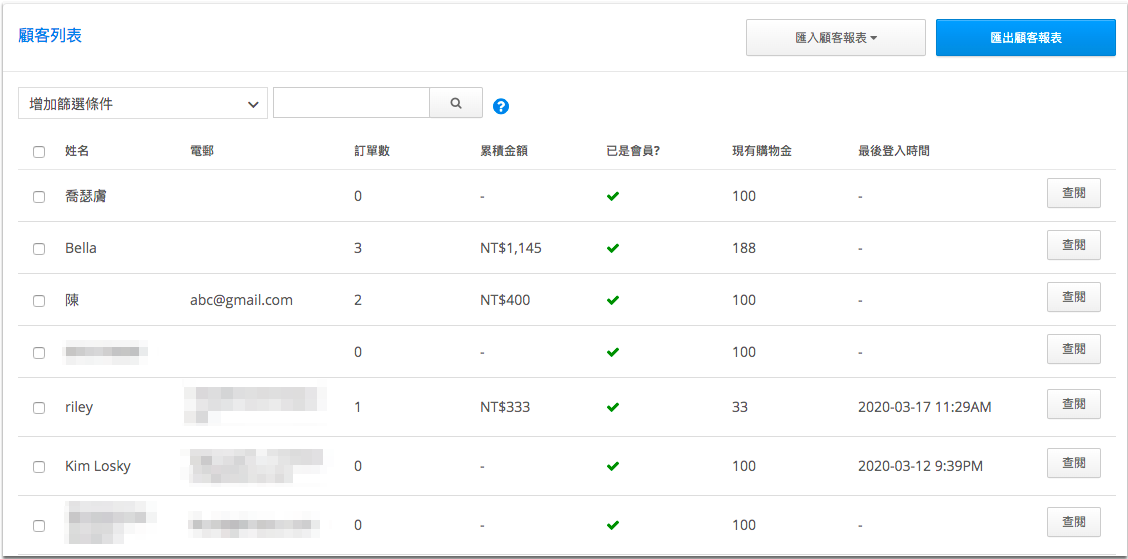Click the blue help question mark icon
The image size is (1128, 559).
[501, 106]
